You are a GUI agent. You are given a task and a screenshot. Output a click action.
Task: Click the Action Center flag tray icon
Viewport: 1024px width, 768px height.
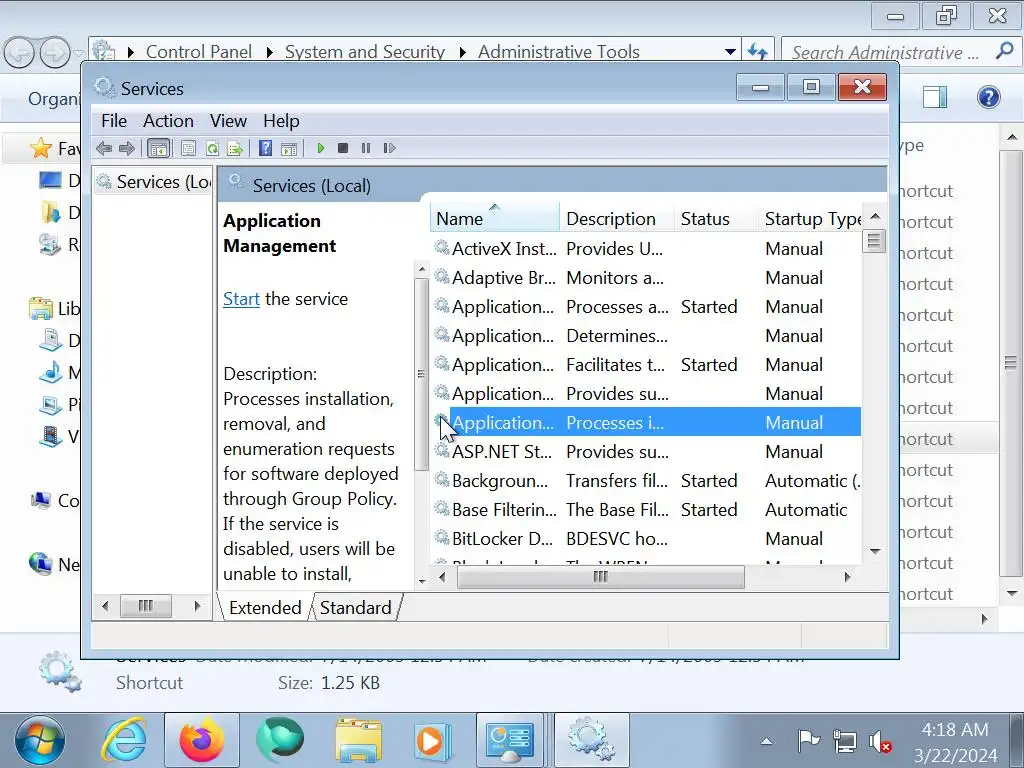click(x=808, y=741)
